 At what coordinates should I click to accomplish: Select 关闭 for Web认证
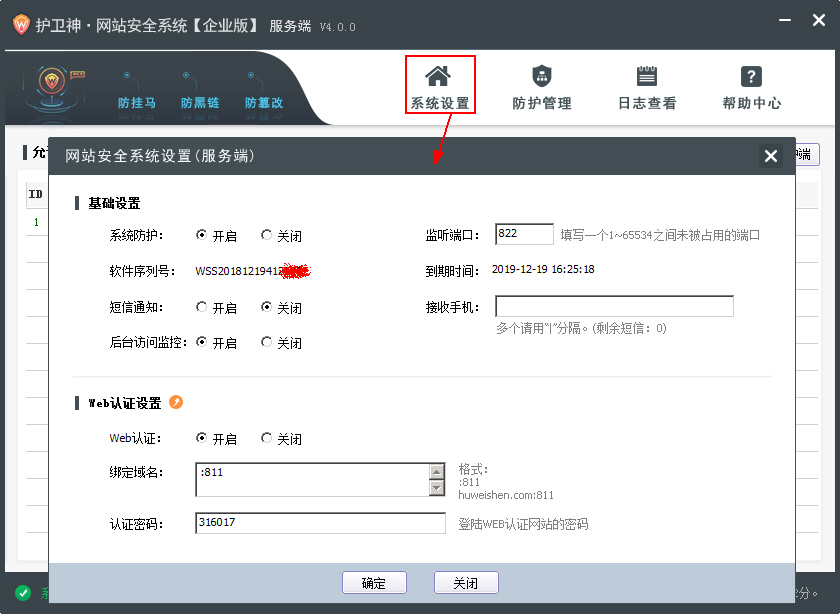click(267, 439)
